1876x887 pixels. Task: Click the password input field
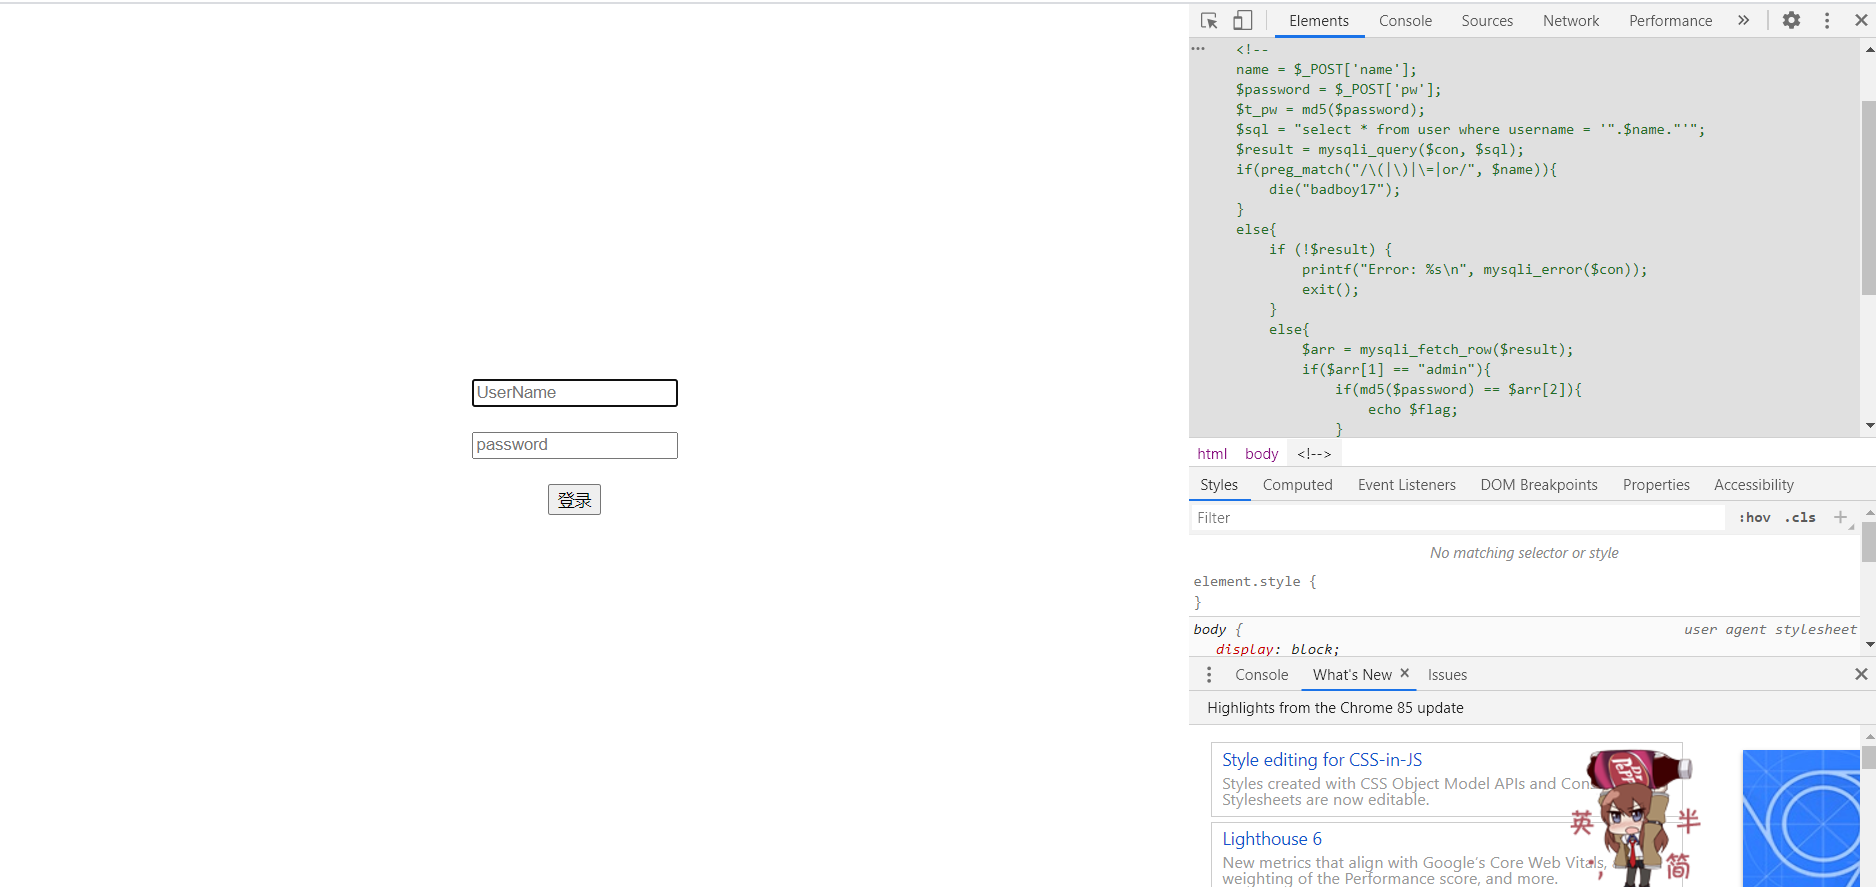pos(574,445)
